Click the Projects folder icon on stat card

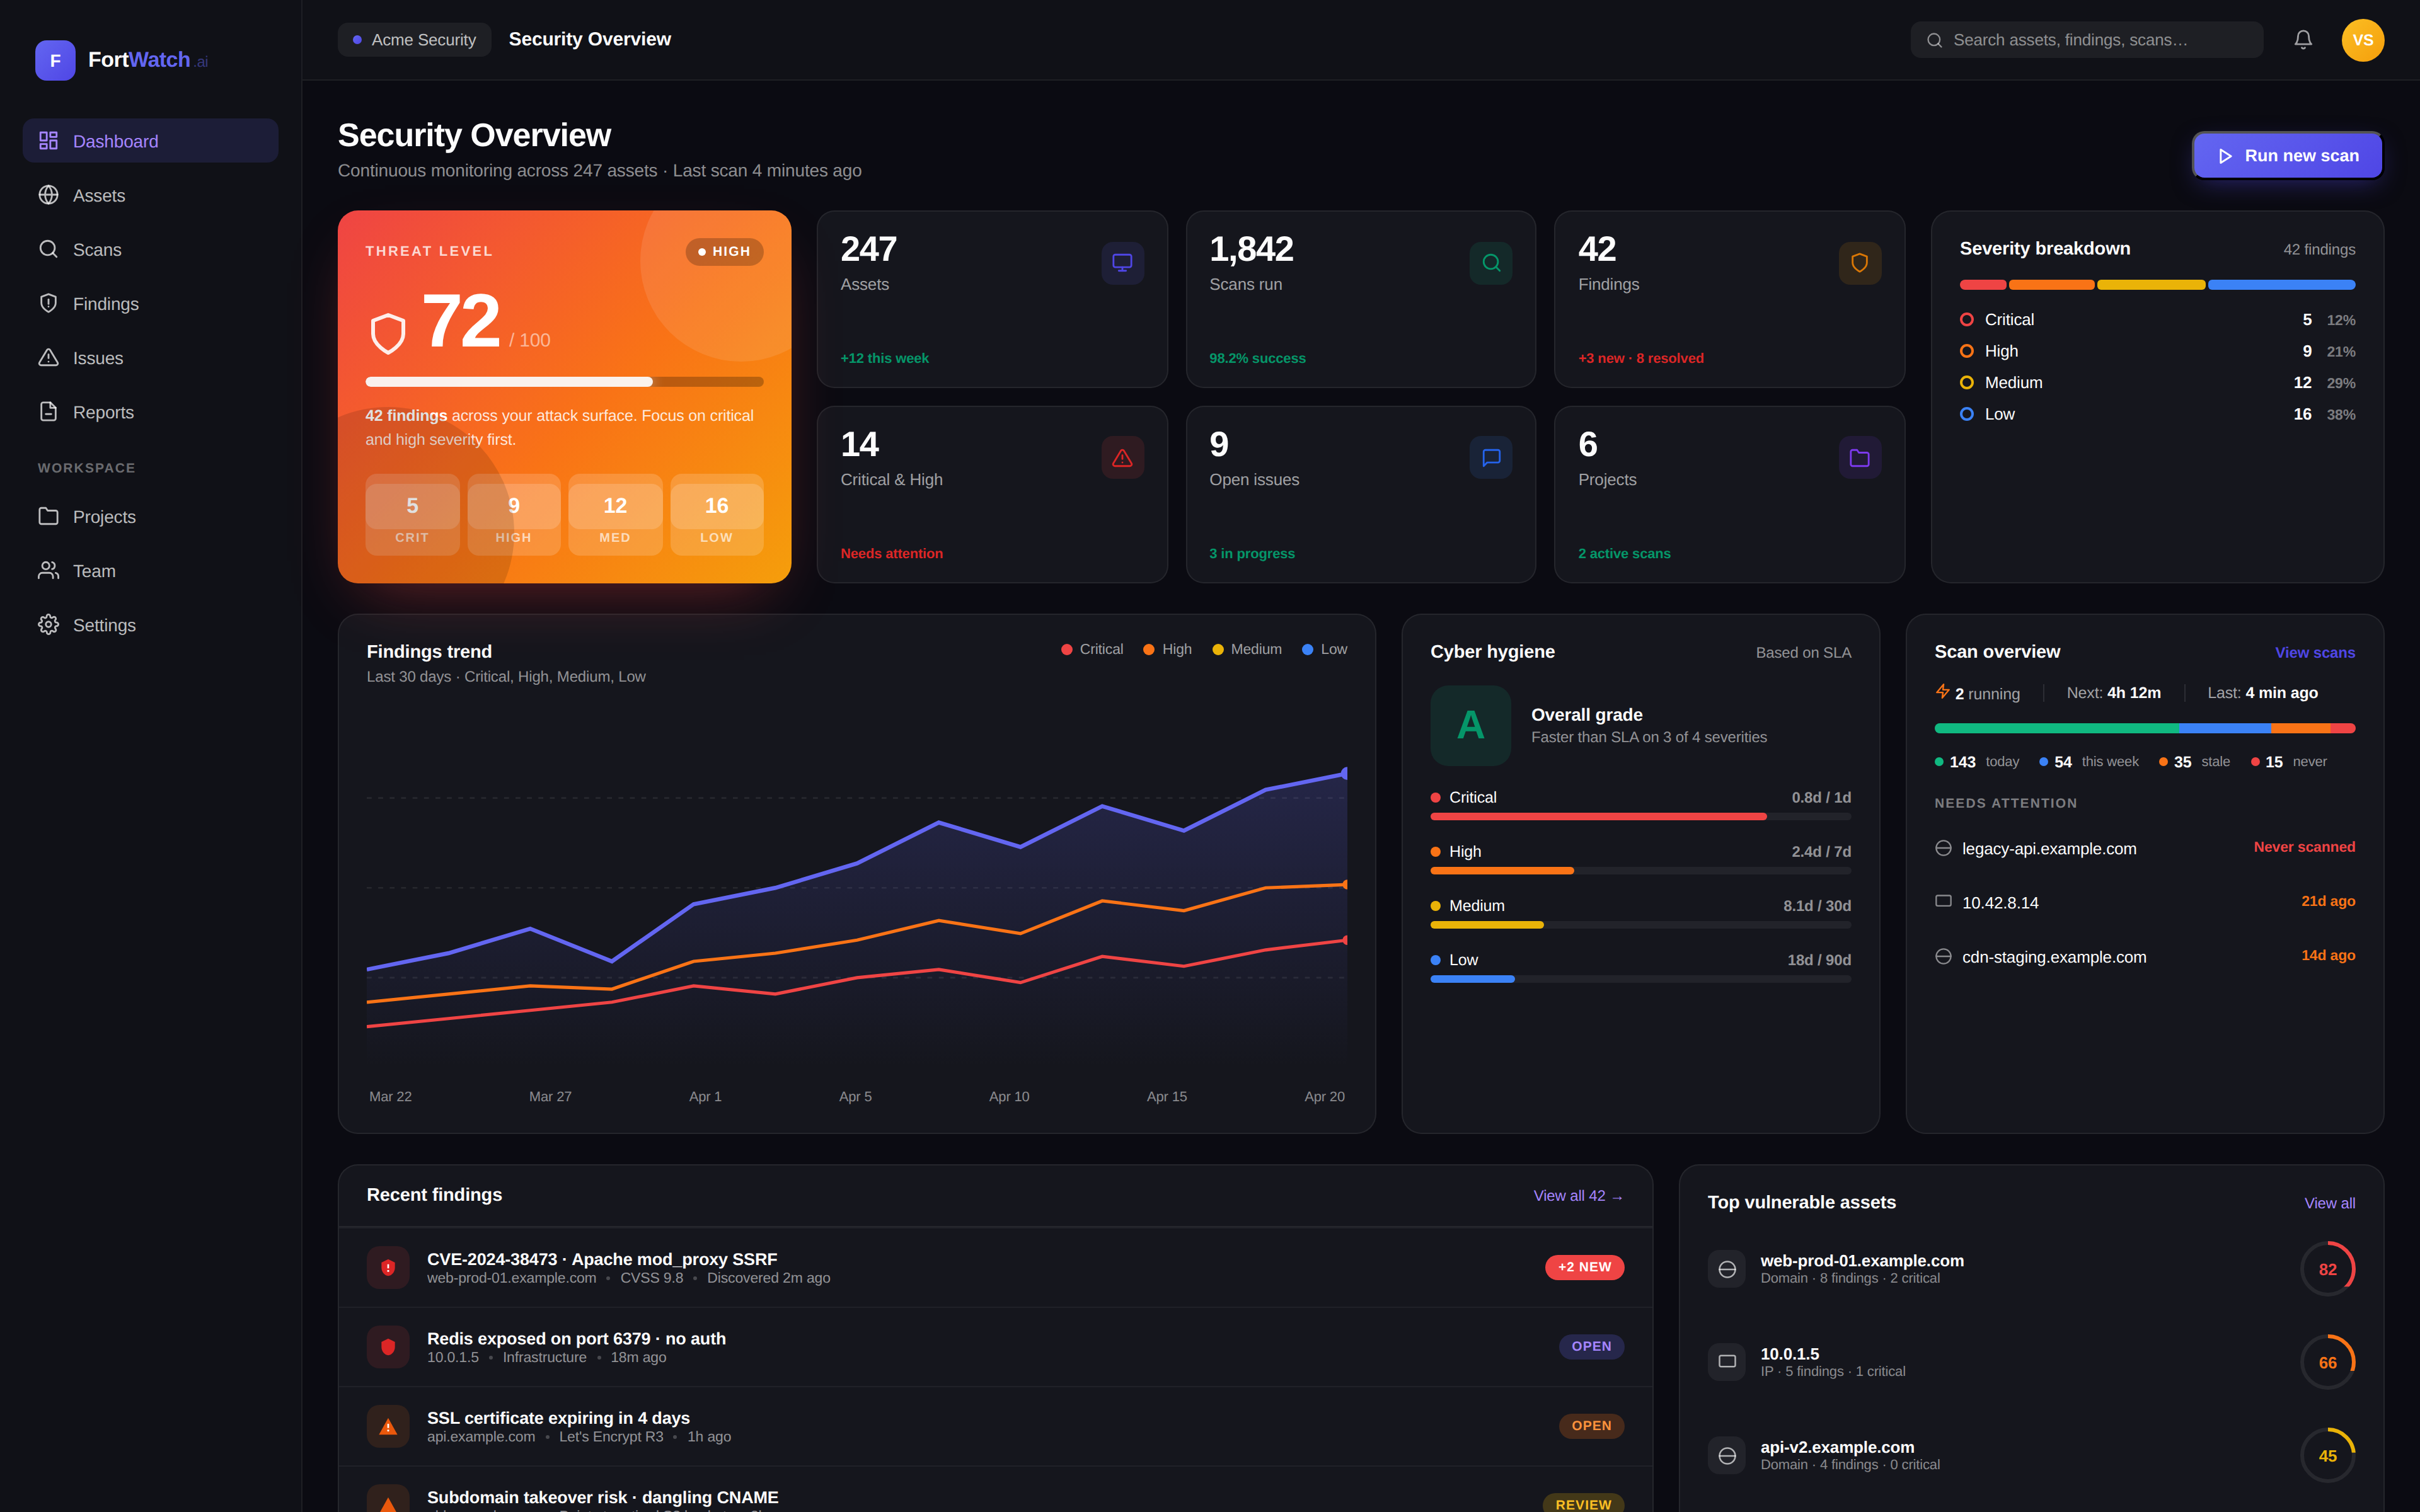(1859, 458)
